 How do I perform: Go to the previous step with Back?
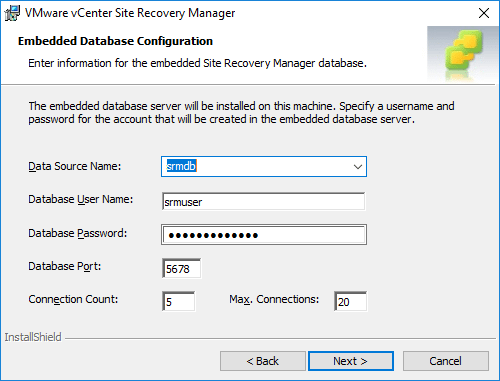(263, 361)
